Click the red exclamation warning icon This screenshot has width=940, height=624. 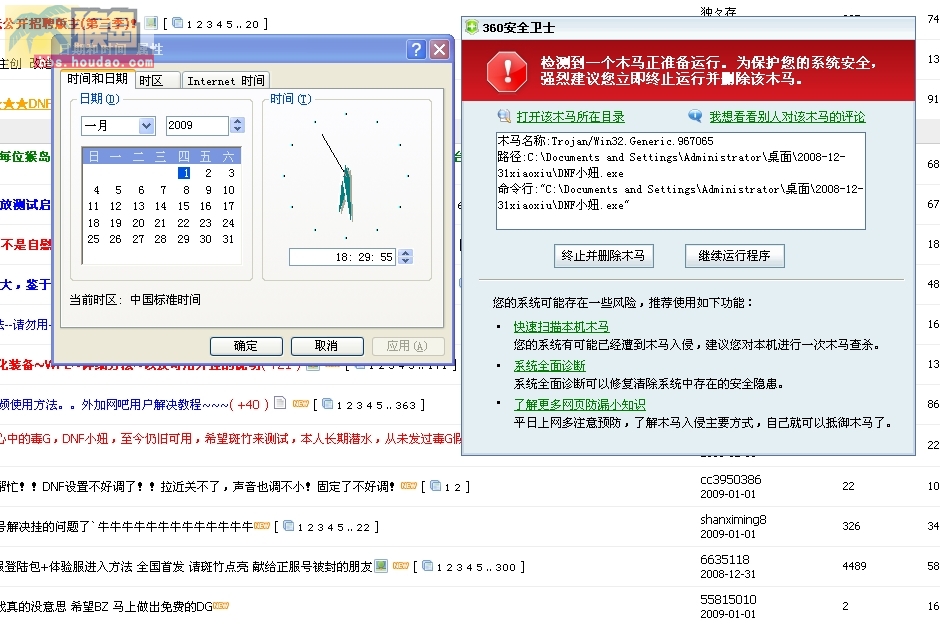[507, 72]
